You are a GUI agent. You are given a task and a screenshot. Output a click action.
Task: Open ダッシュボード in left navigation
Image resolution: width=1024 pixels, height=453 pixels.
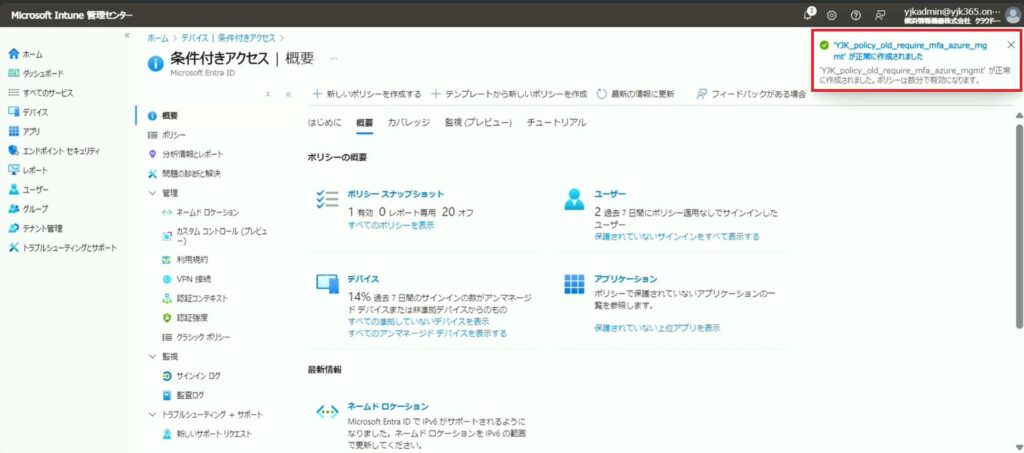coord(36,74)
